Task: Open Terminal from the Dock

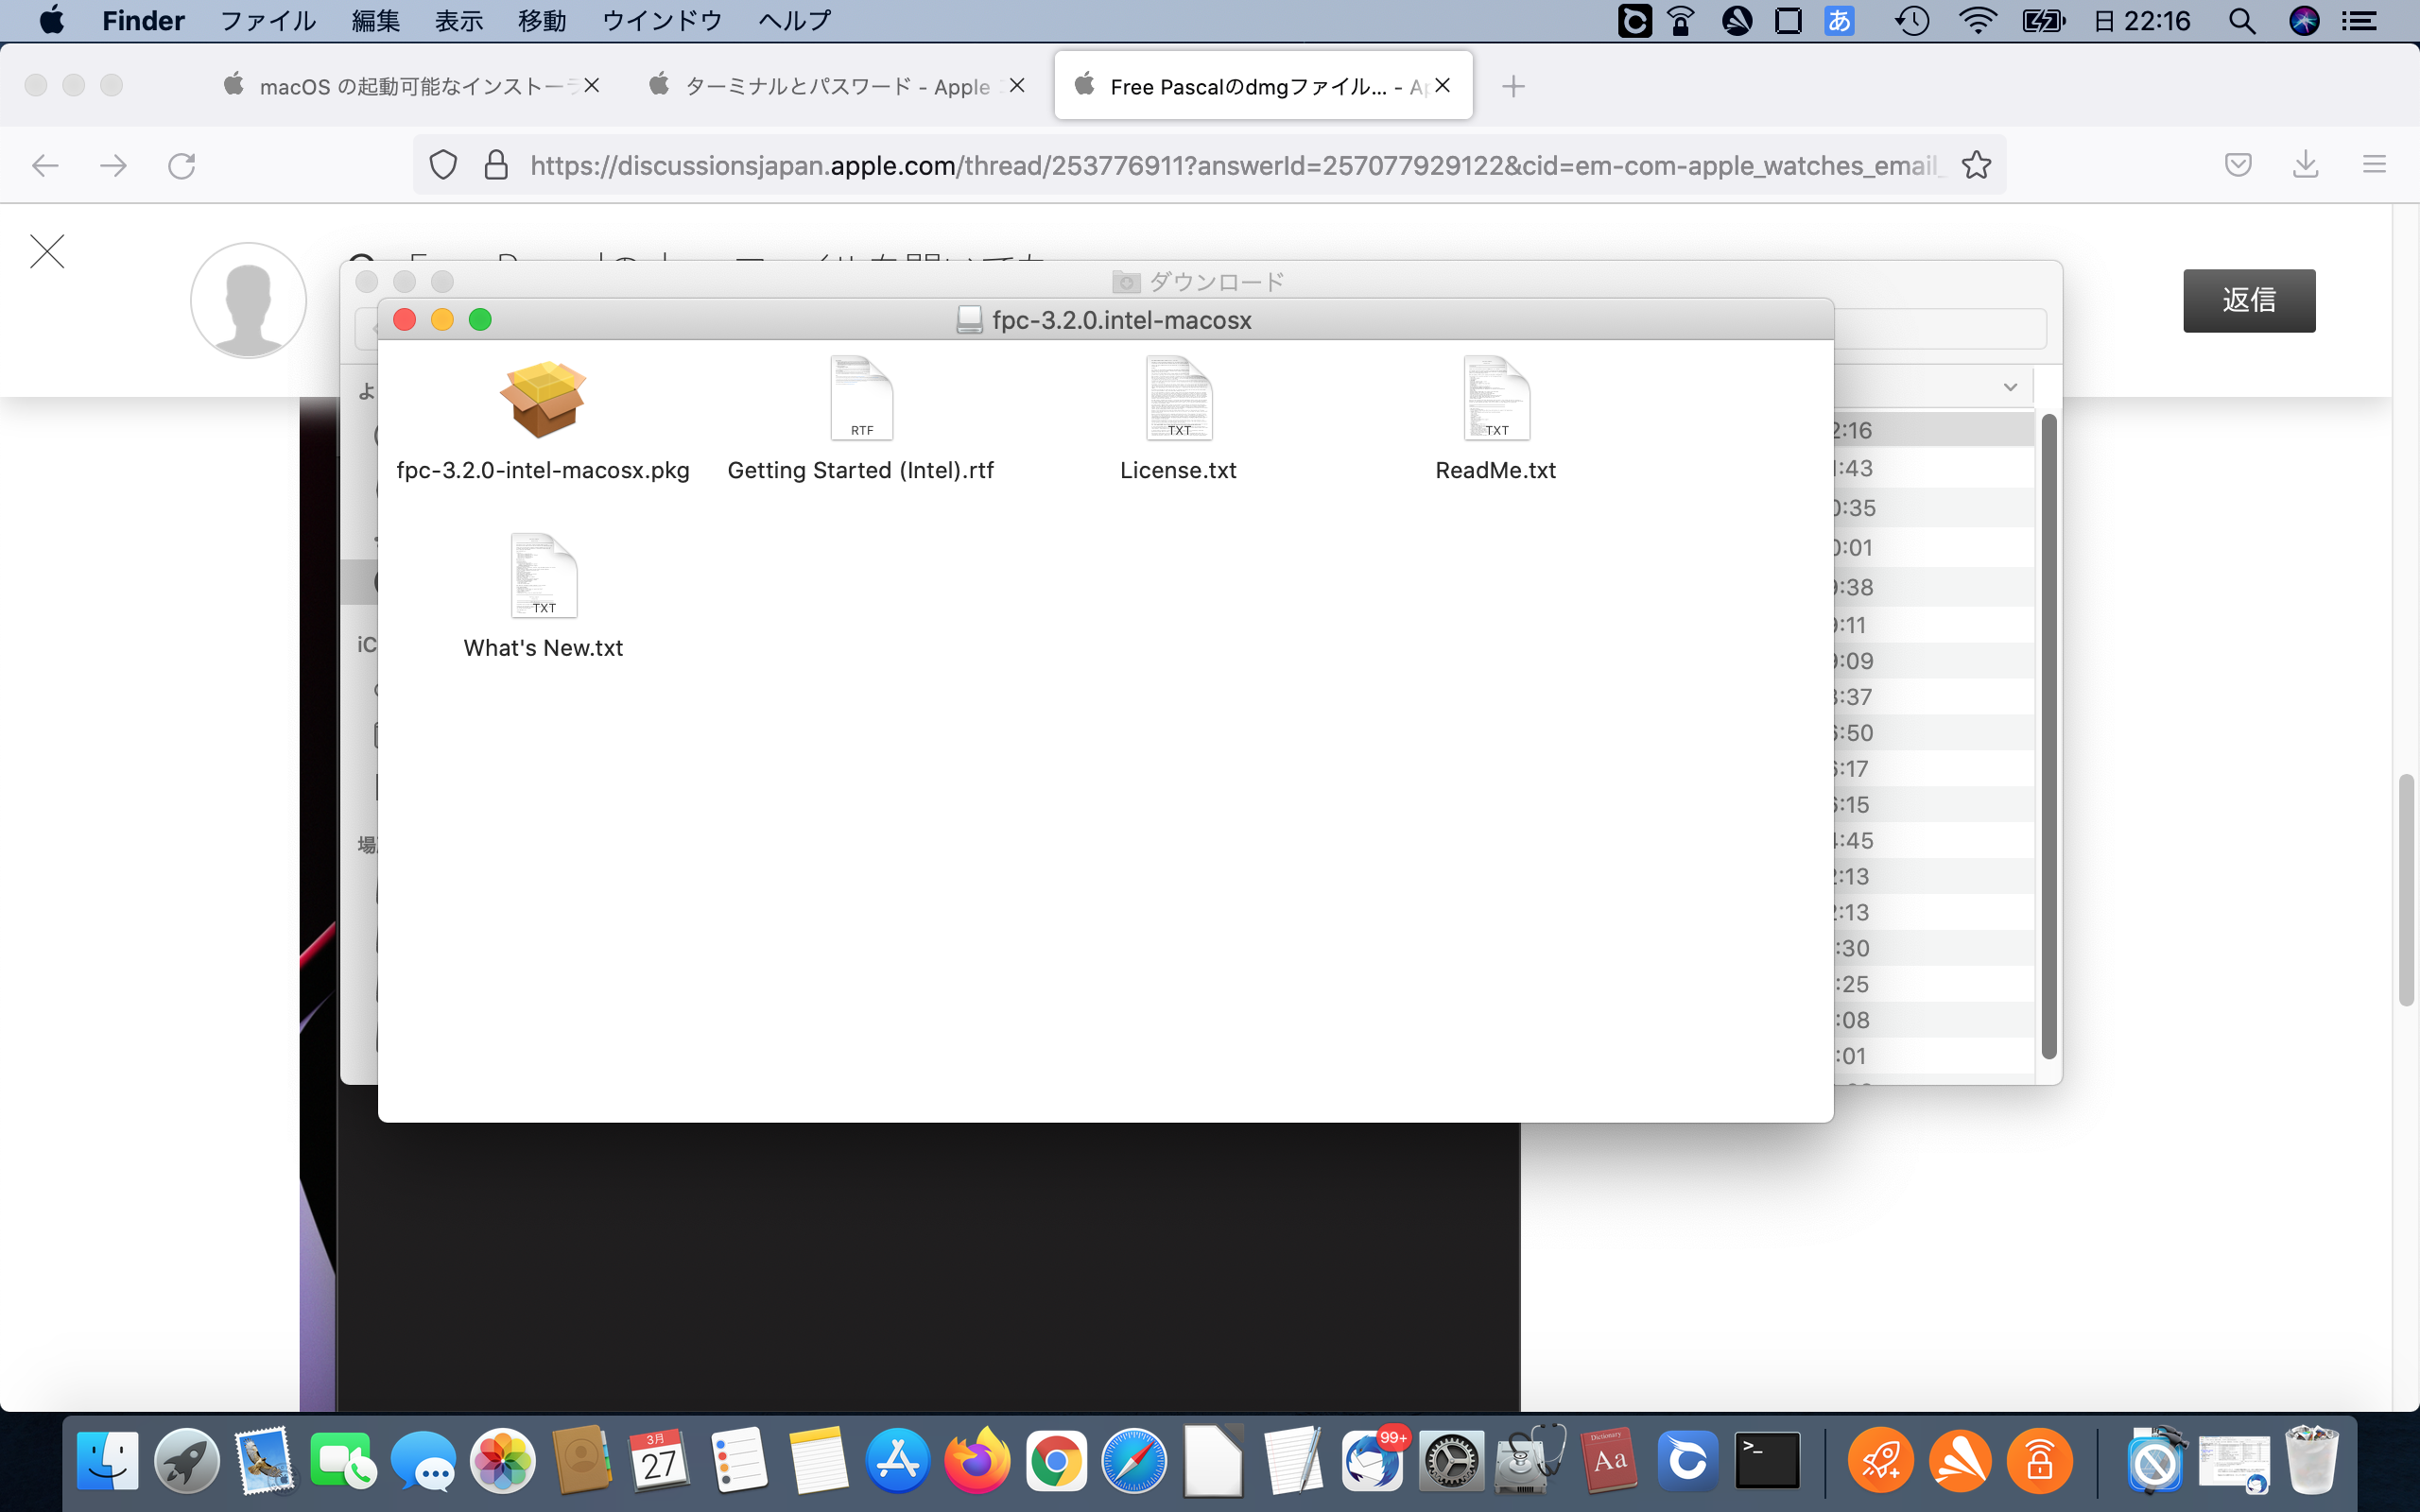Action: (1766, 1461)
